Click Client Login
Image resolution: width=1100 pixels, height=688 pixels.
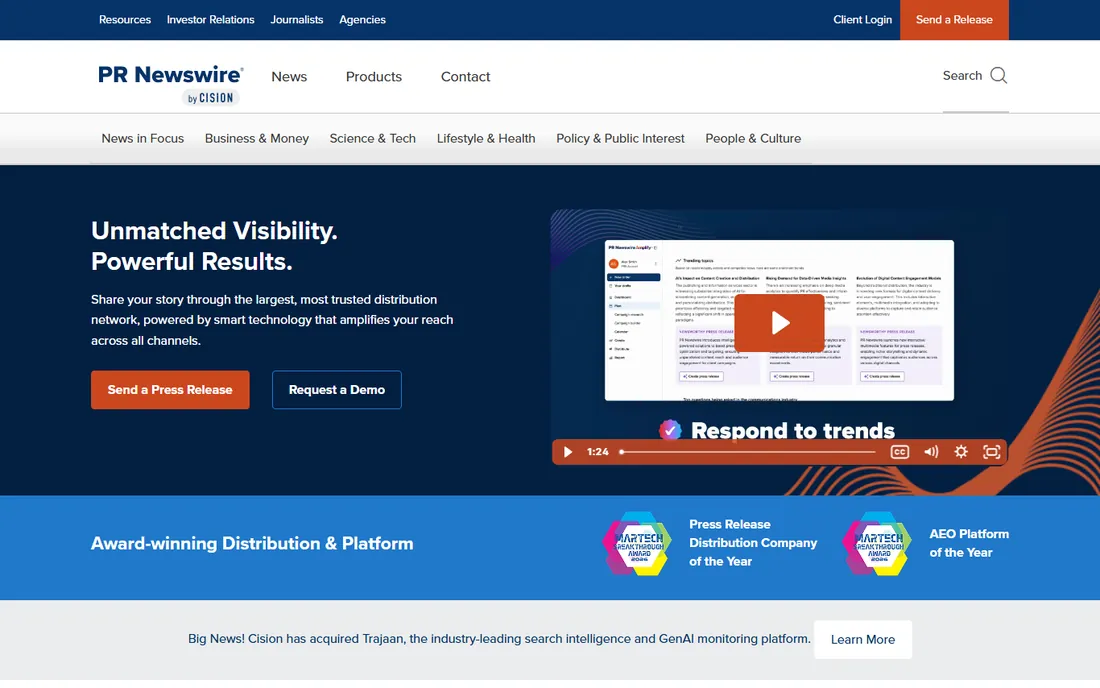pos(862,20)
